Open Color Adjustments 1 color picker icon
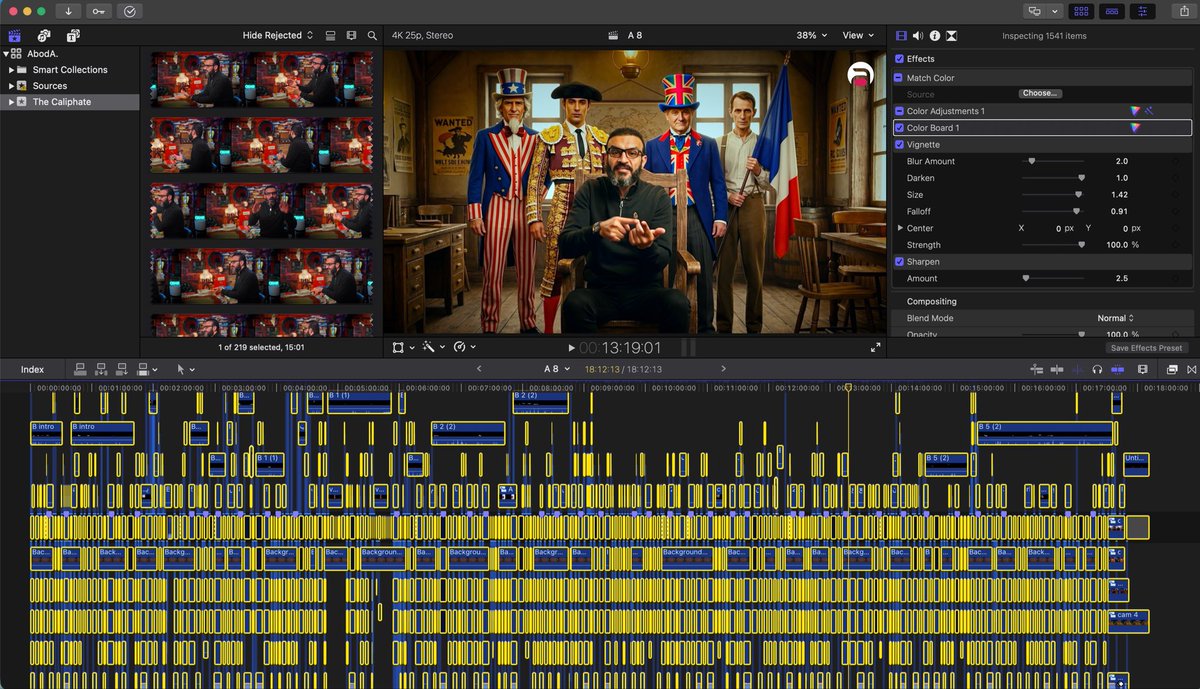Image resolution: width=1200 pixels, height=689 pixels. pyautogui.click(x=1135, y=111)
